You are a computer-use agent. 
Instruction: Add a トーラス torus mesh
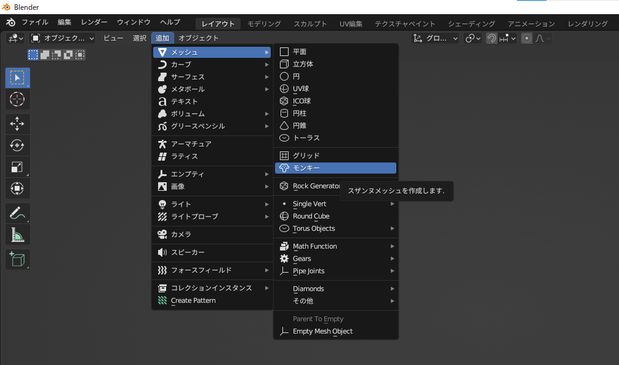(336, 138)
